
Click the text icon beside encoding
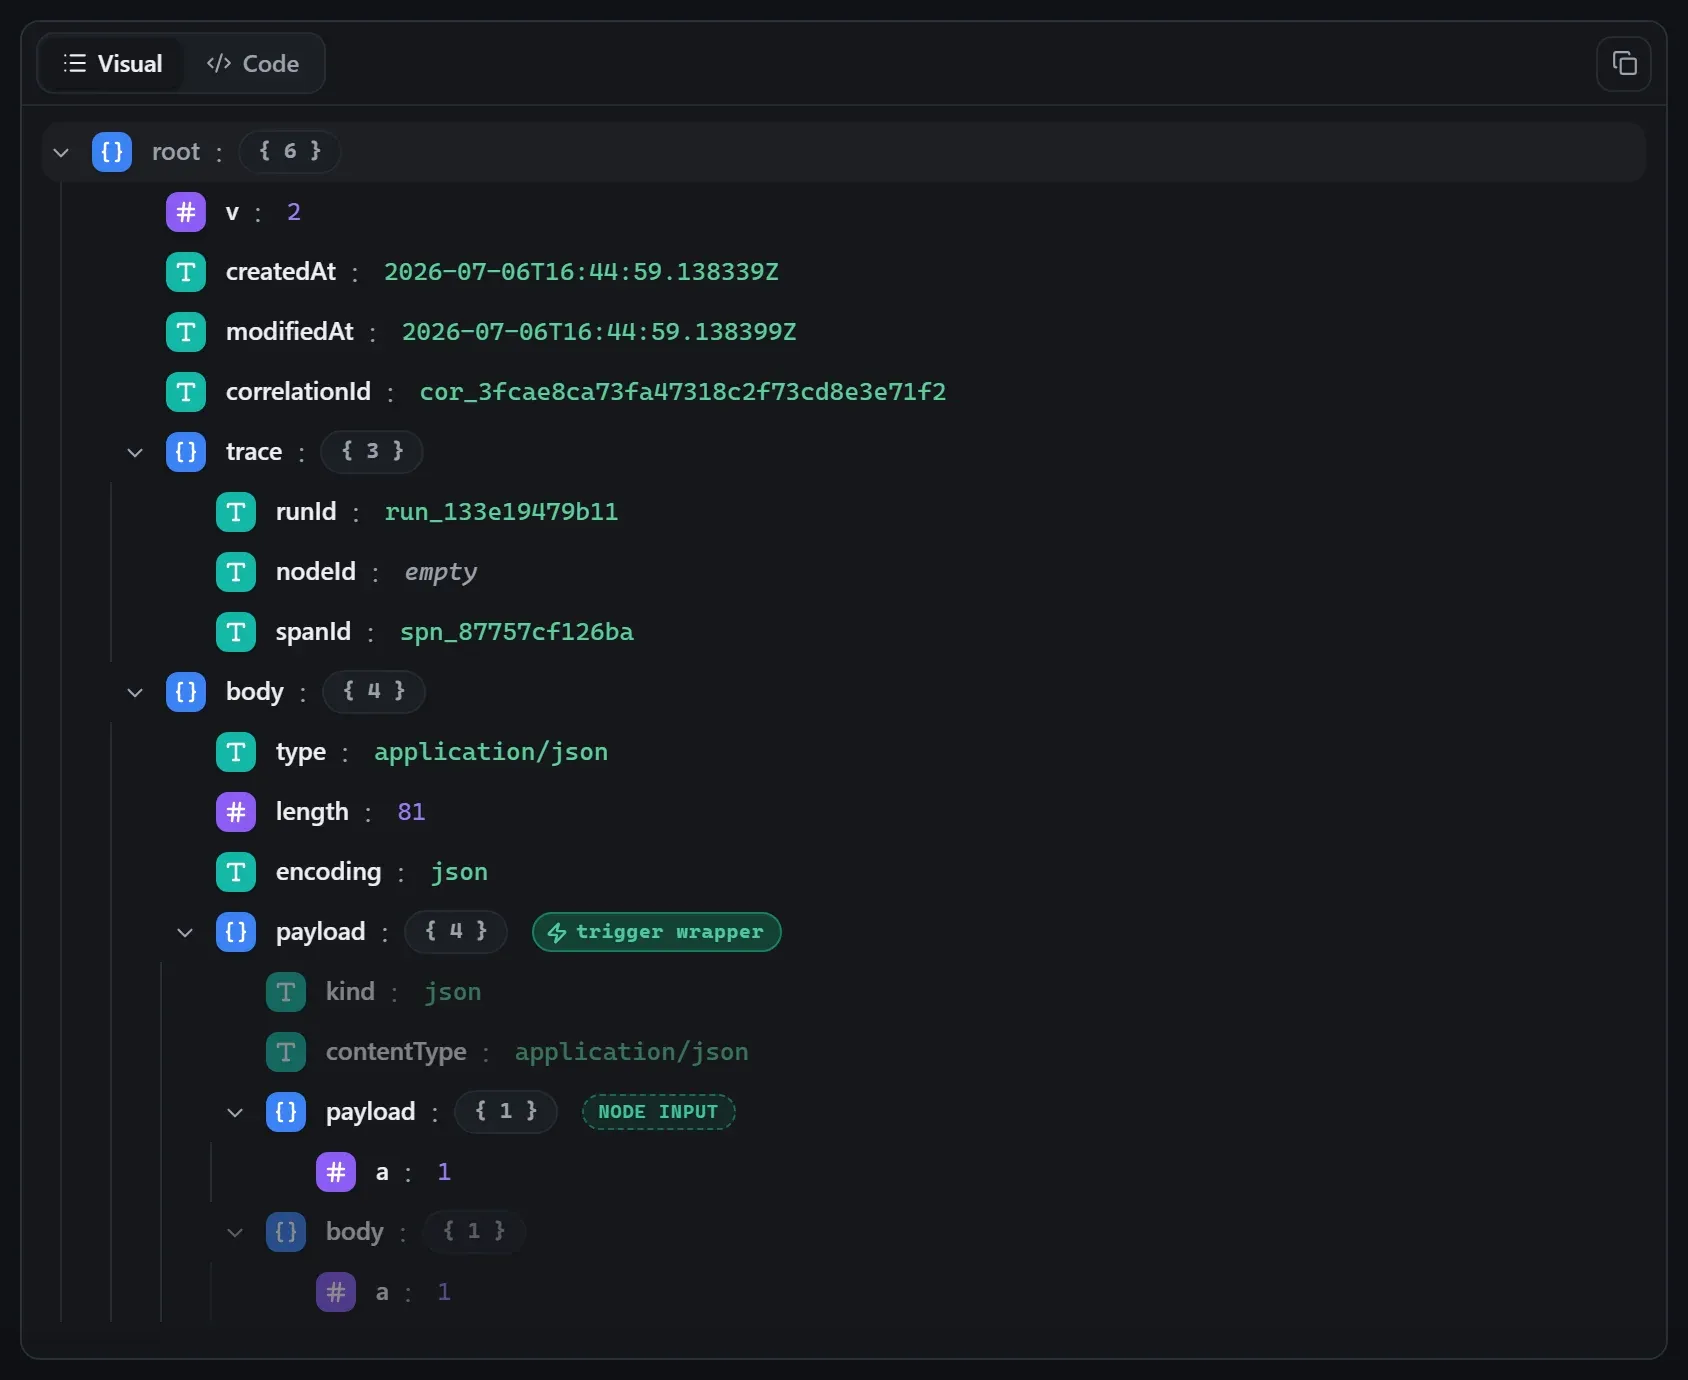236,872
